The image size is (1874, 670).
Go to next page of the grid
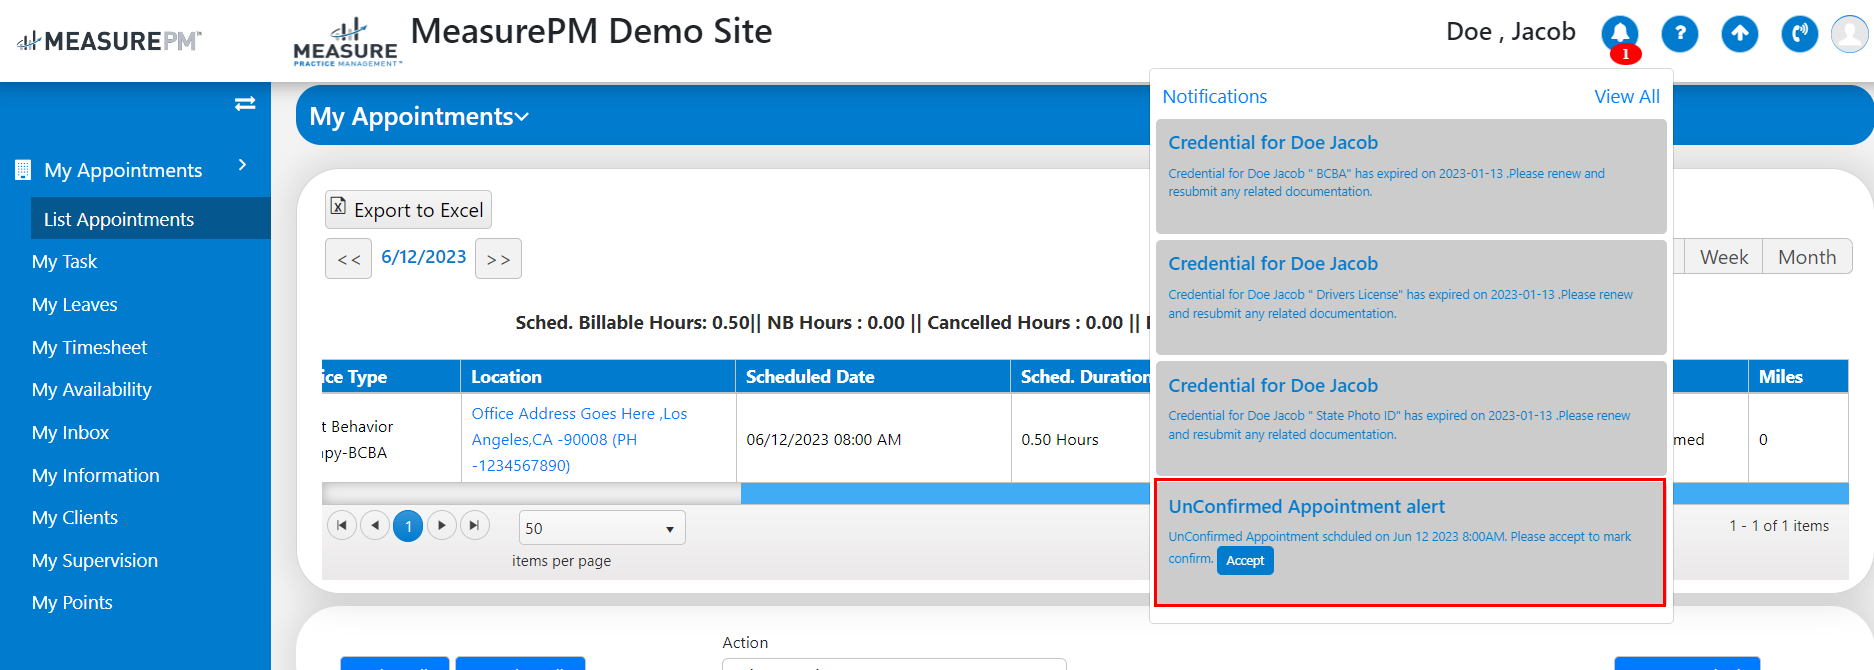442,525
